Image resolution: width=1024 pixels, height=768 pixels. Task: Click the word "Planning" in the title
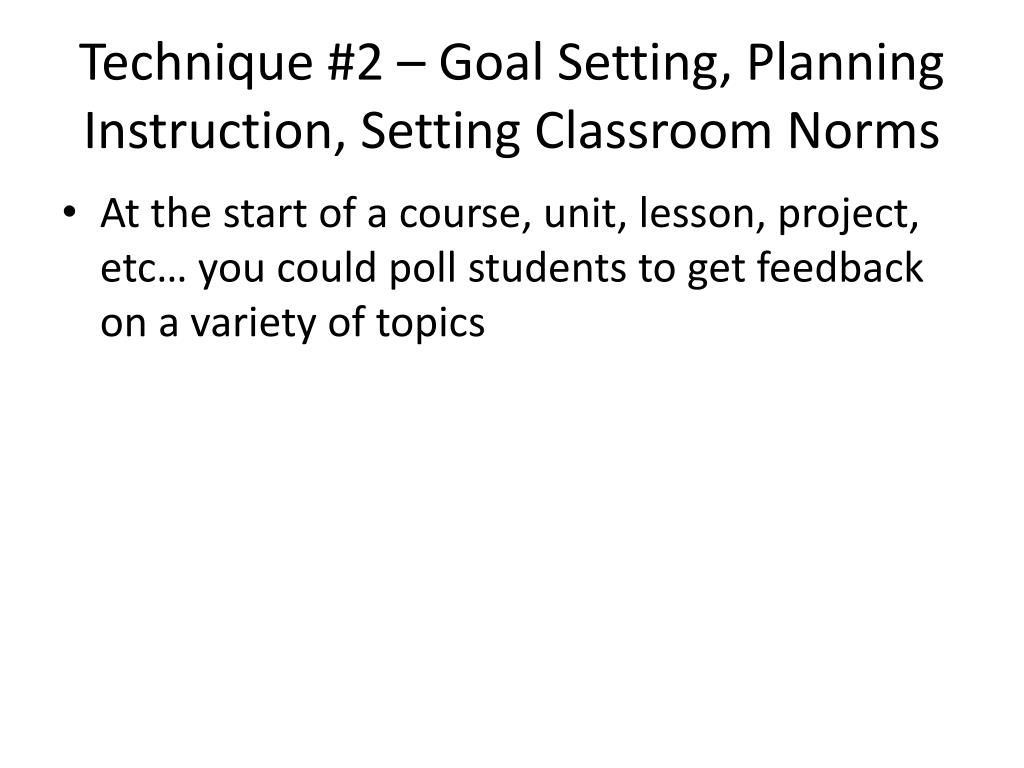(845, 63)
